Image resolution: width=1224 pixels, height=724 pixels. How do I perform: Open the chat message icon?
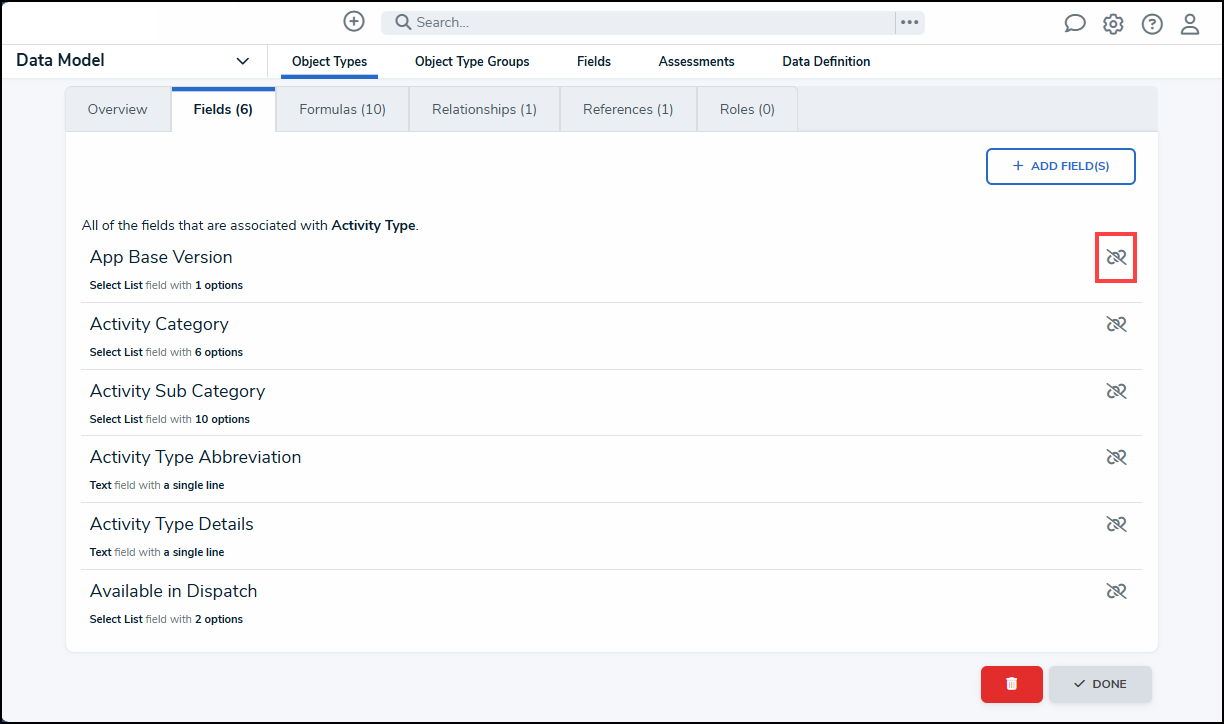pos(1075,24)
